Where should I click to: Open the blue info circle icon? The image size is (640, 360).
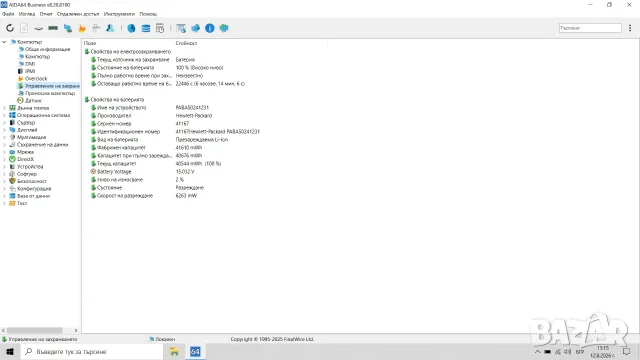[x=210, y=28]
